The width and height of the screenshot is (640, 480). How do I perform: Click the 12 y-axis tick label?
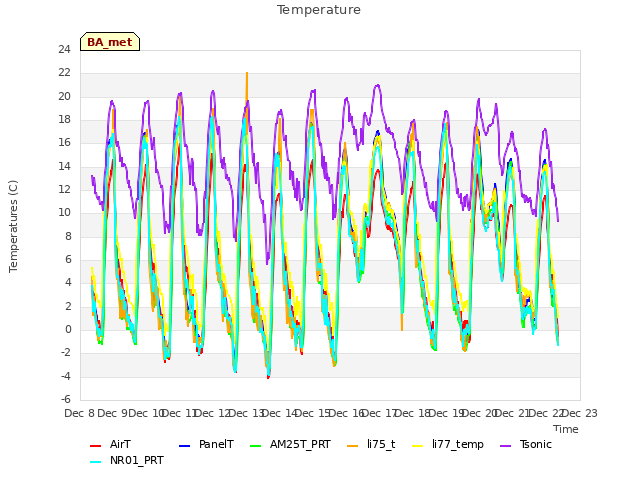click(x=64, y=189)
